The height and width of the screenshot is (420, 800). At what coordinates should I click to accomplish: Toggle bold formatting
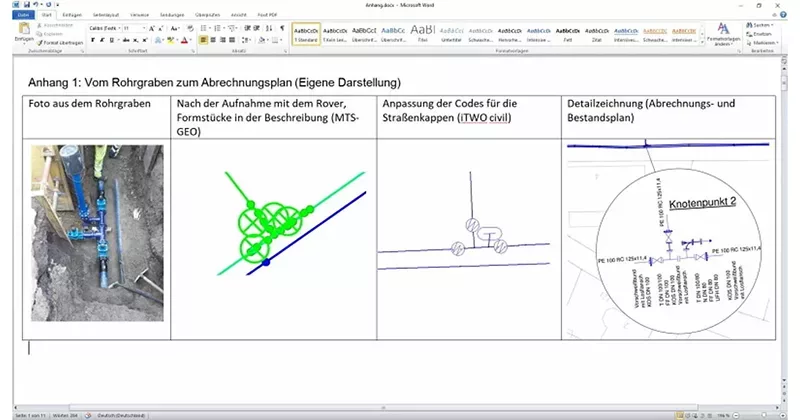pos(93,40)
